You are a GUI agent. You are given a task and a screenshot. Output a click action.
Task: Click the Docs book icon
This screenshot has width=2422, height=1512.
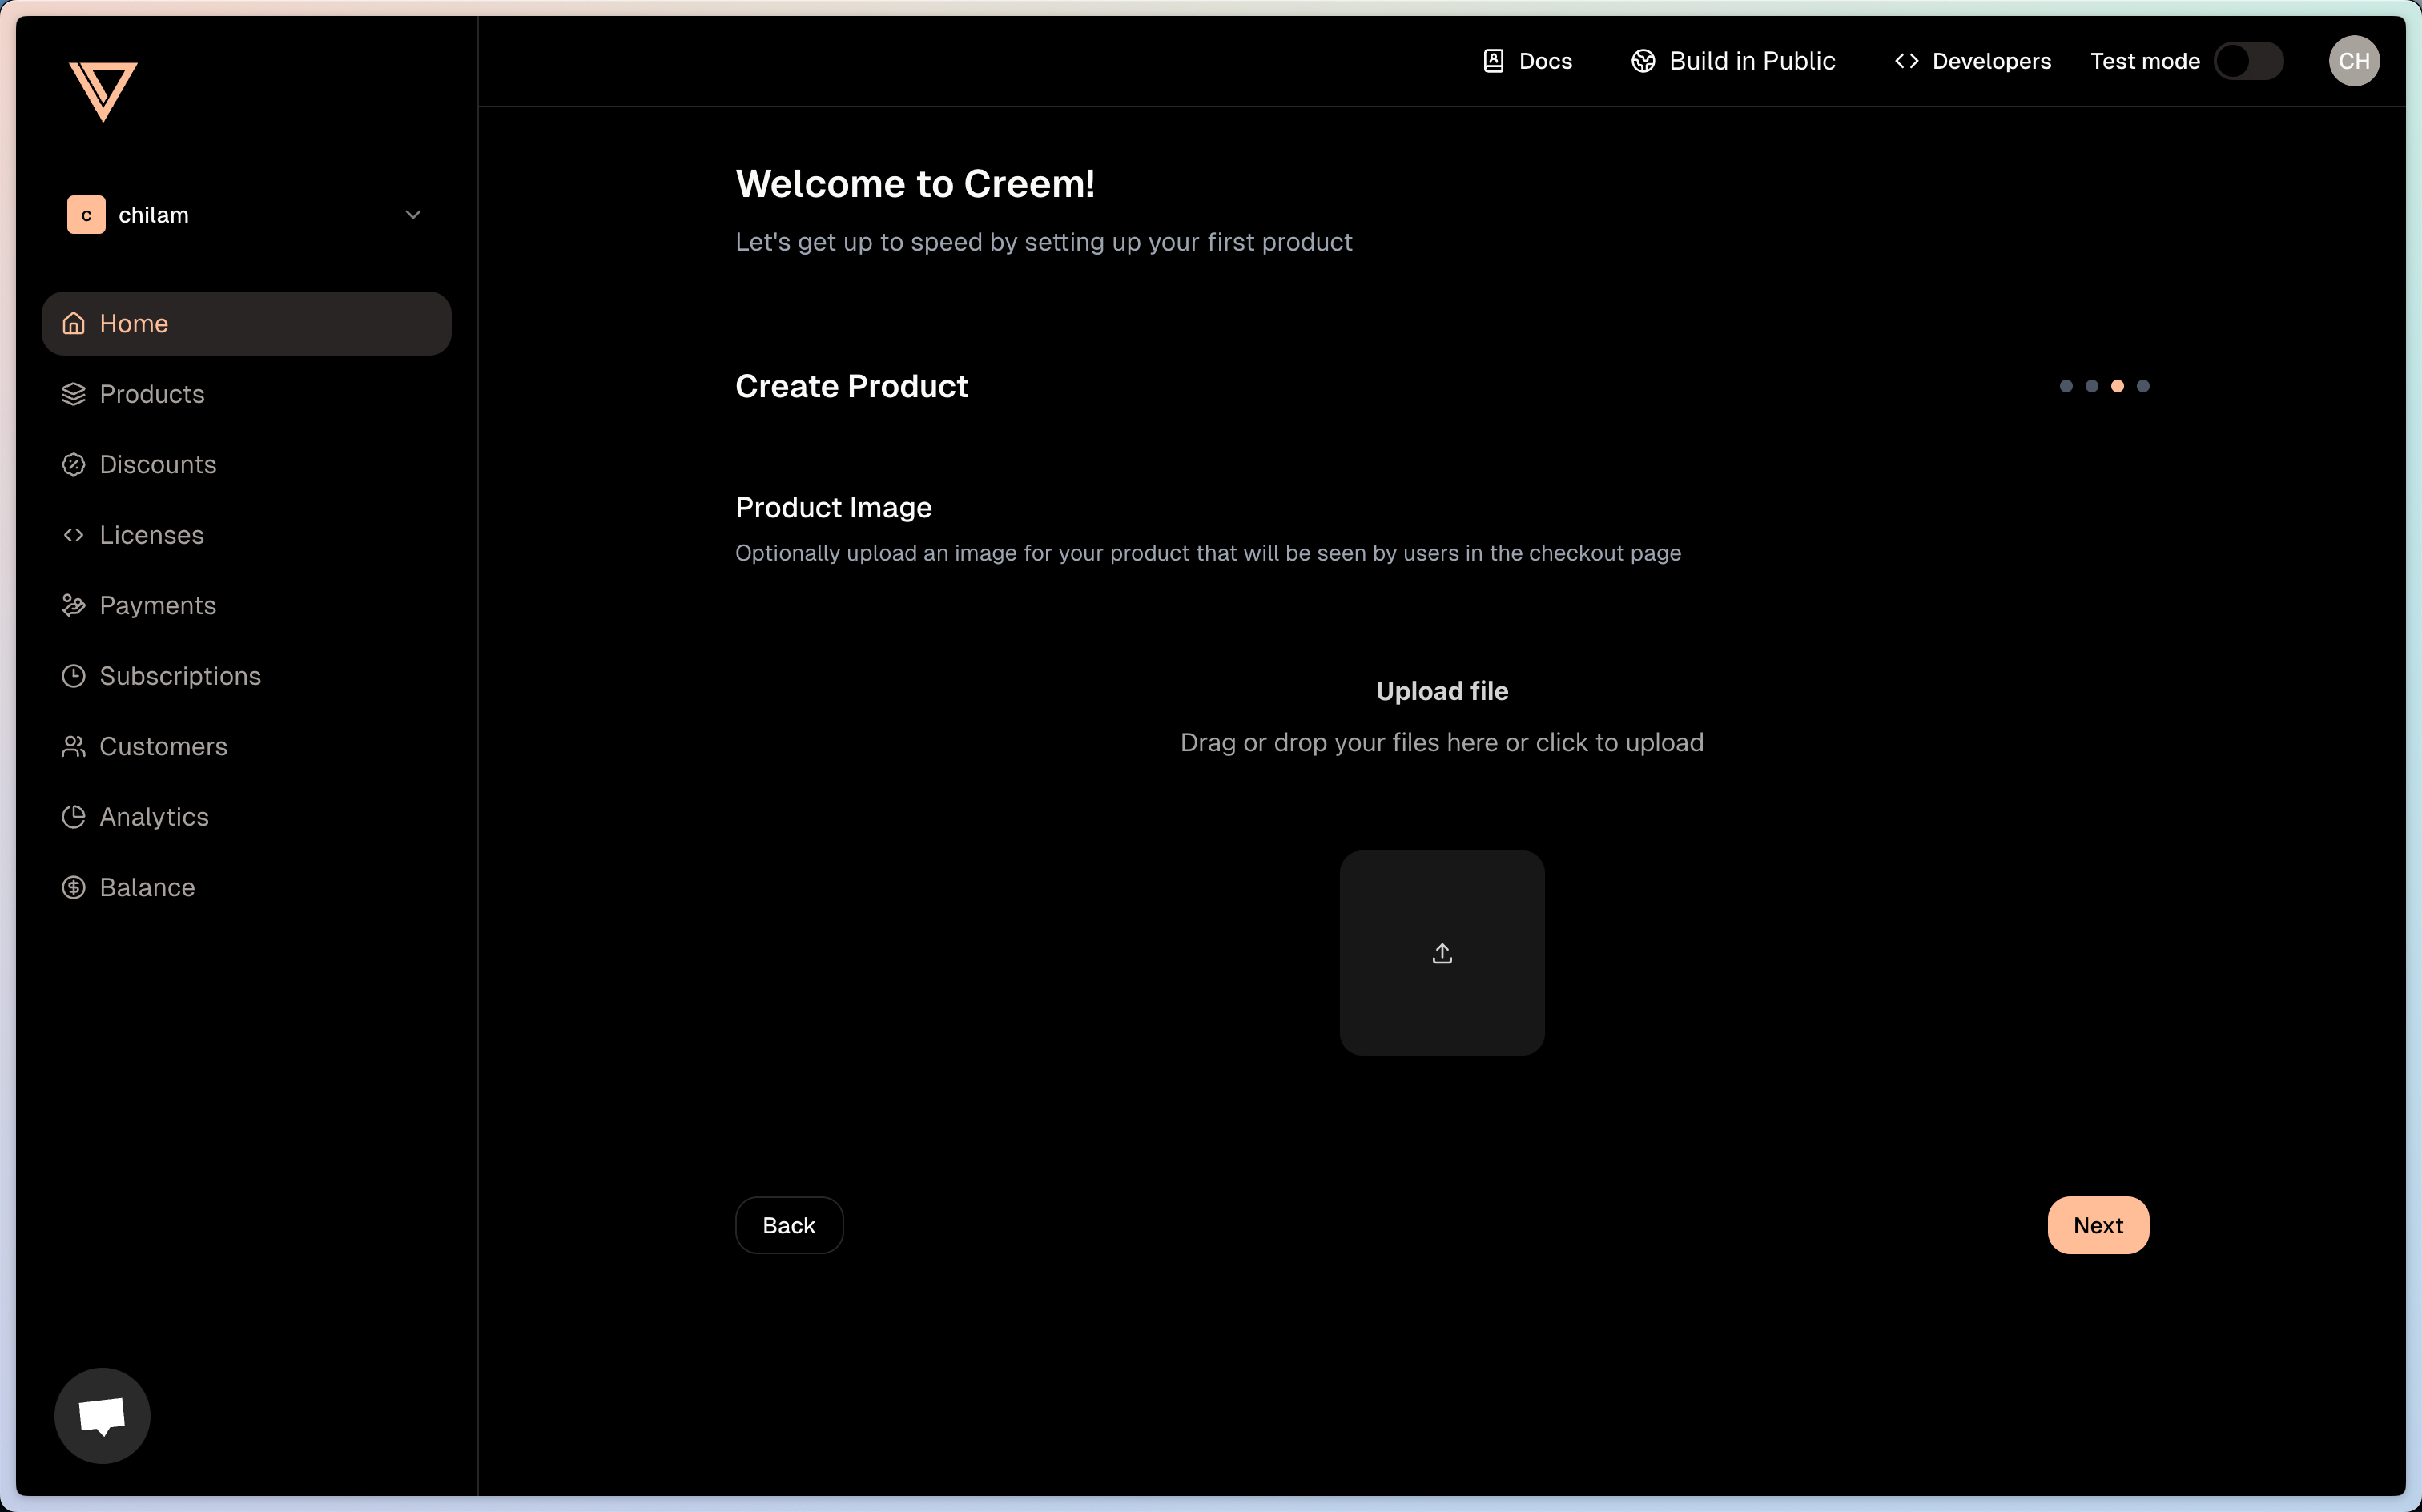(1493, 61)
